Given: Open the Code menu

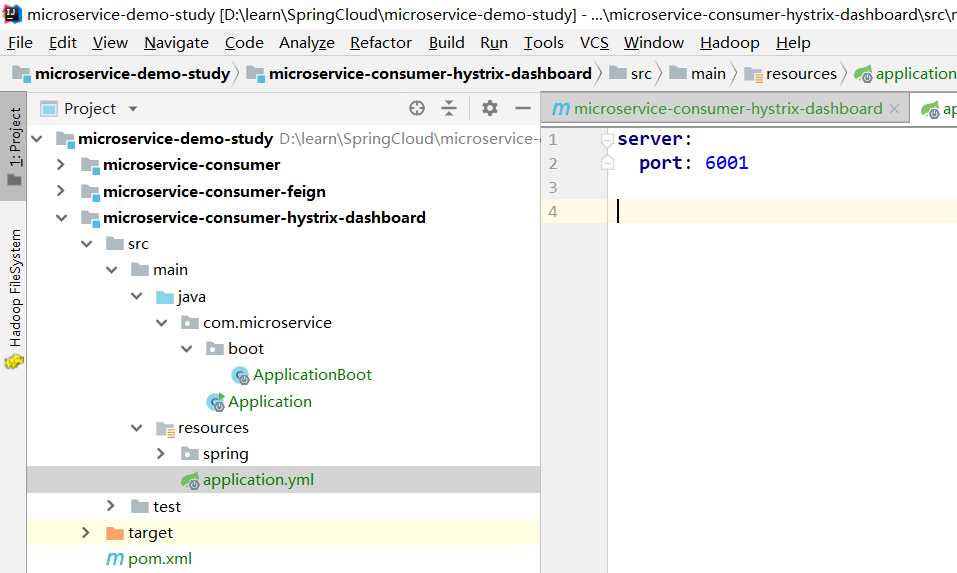Looking at the screenshot, I should [244, 43].
